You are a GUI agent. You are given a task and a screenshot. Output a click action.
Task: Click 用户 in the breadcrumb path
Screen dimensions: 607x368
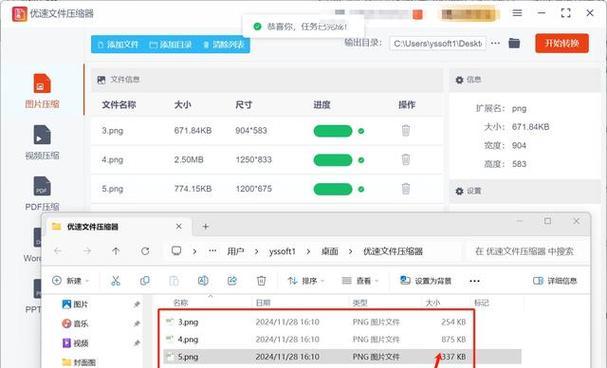click(236, 252)
